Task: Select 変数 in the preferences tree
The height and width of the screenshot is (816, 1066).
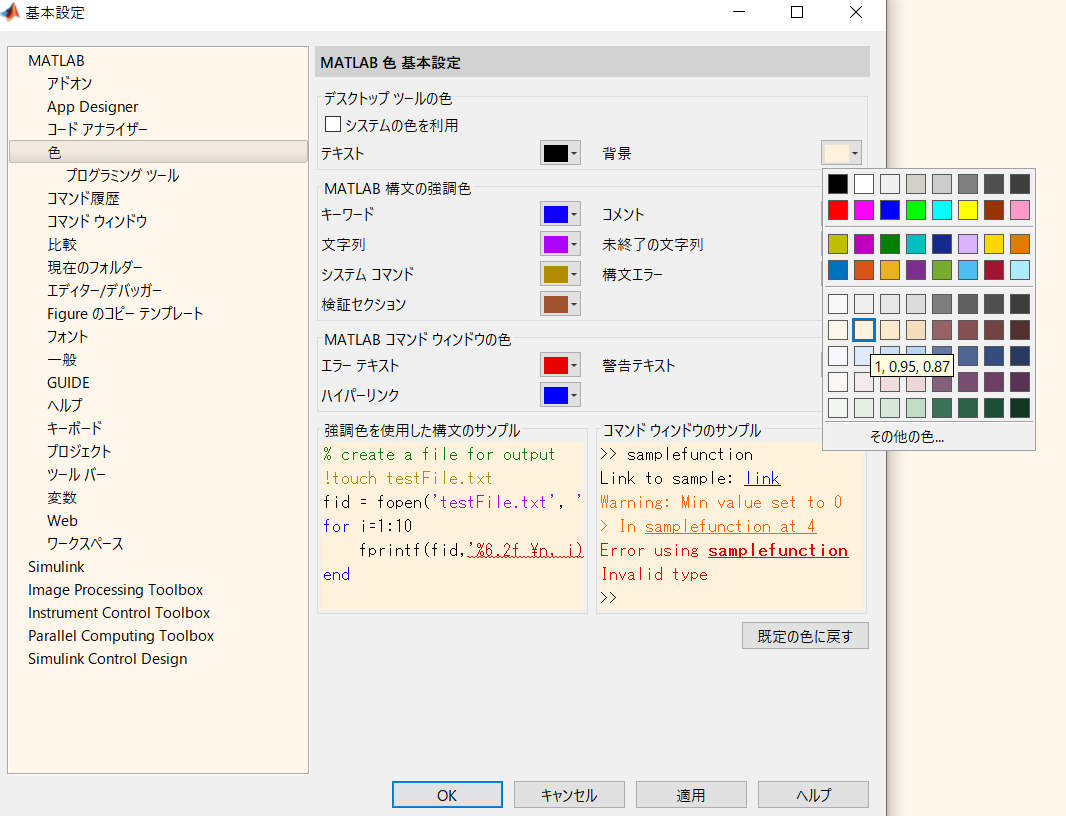Action: pos(62,498)
